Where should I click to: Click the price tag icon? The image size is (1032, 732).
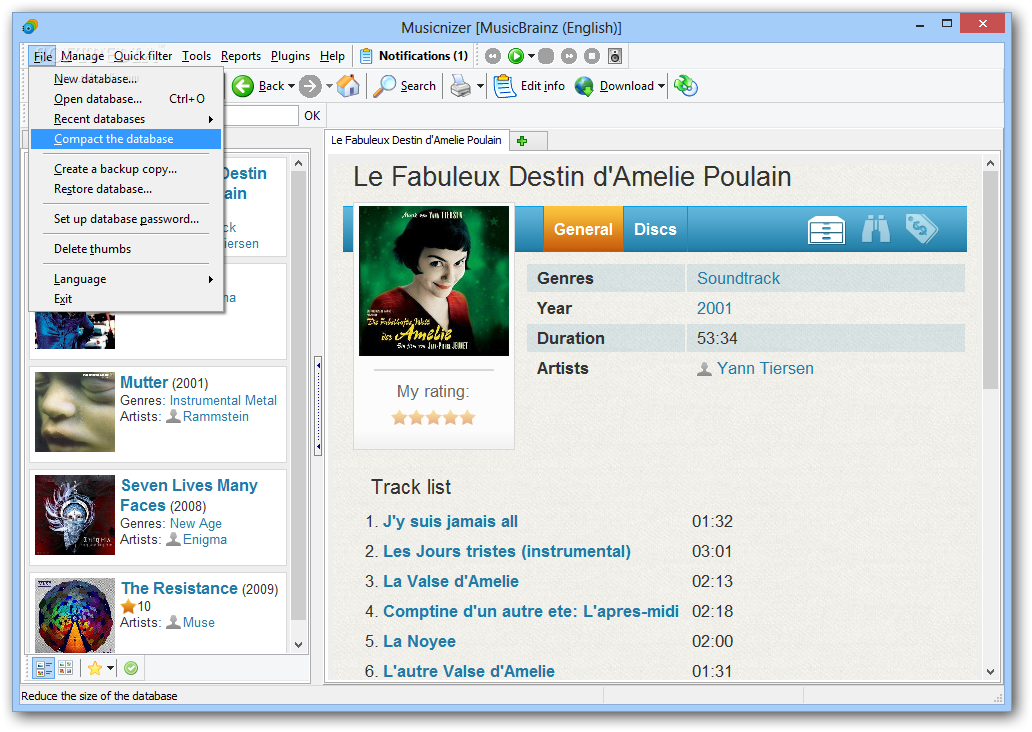[x=921, y=228]
